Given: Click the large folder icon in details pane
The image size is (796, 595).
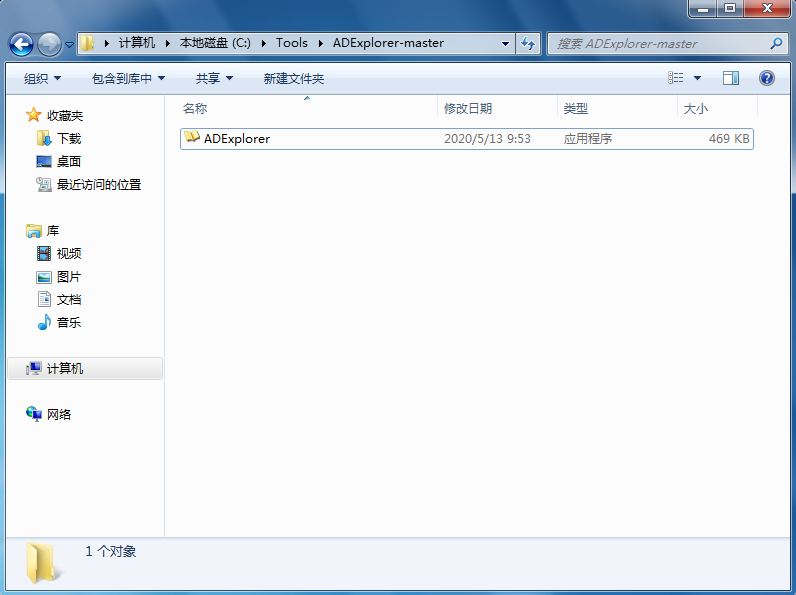Looking at the screenshot, I should [x=42, y=563].
